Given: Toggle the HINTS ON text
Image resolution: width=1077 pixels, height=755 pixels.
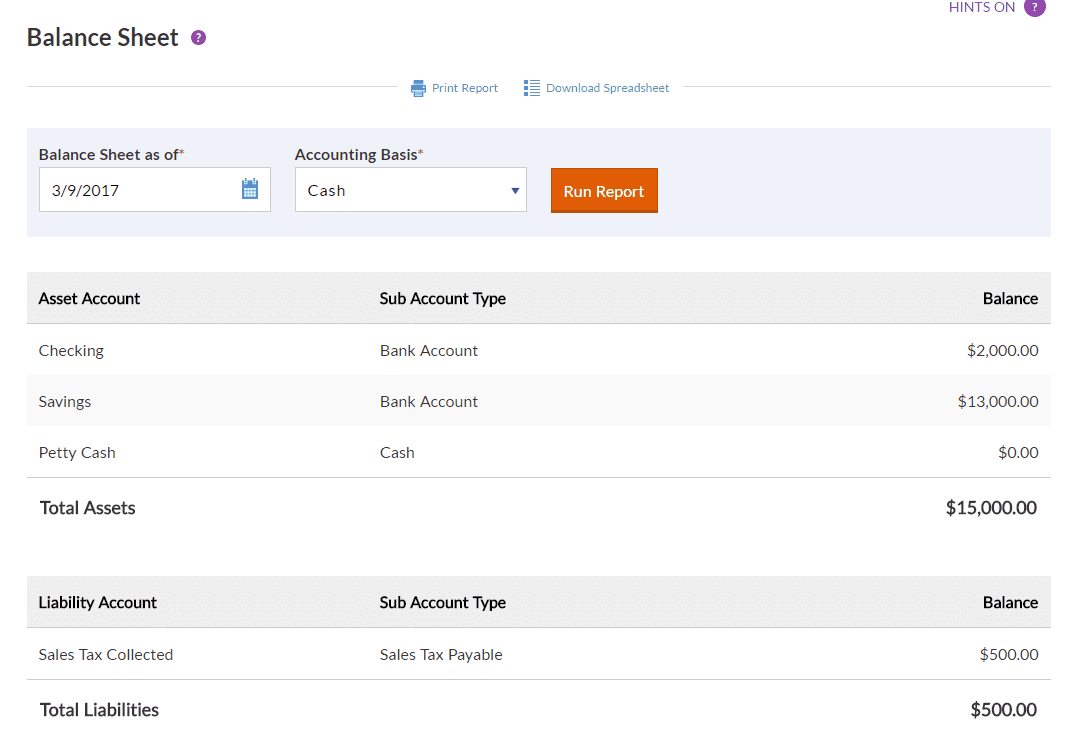Looking at the screenshot, I should click(981, 8).
